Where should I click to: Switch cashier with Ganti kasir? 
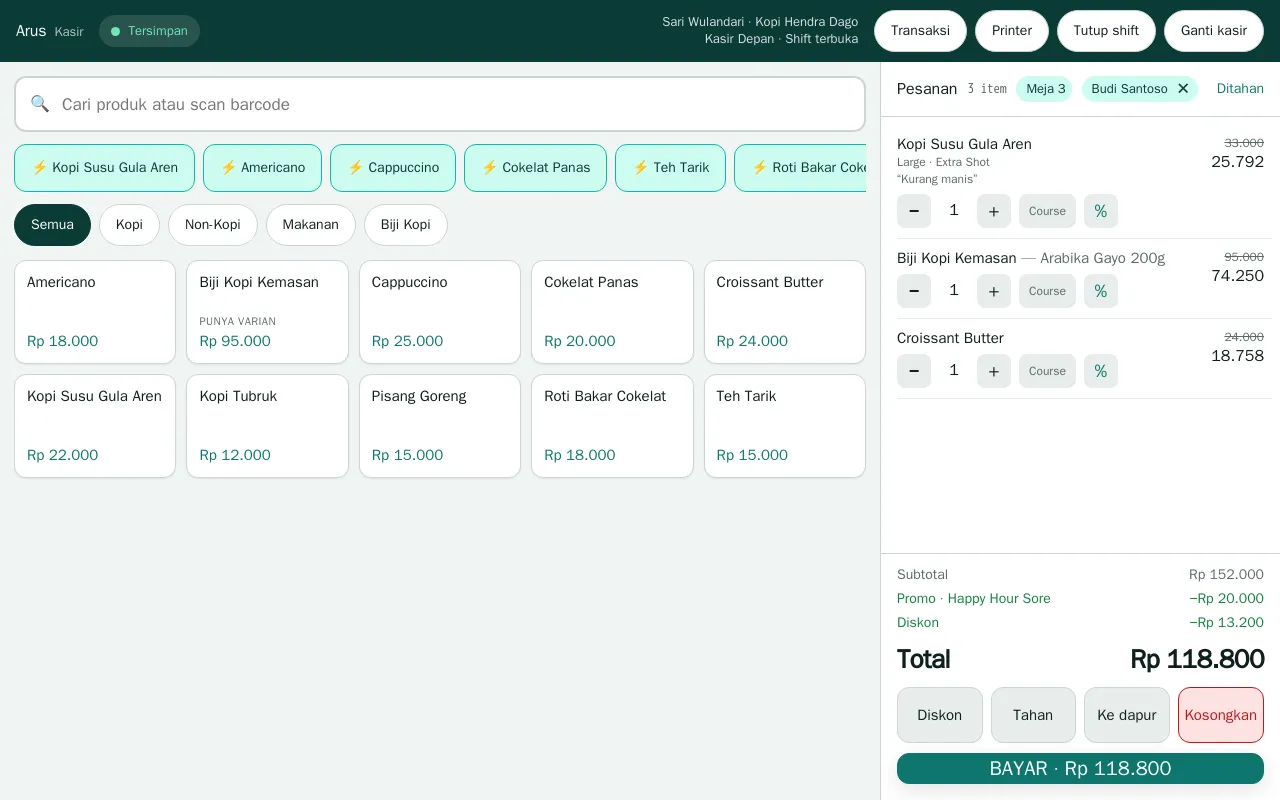(1214, 31)
